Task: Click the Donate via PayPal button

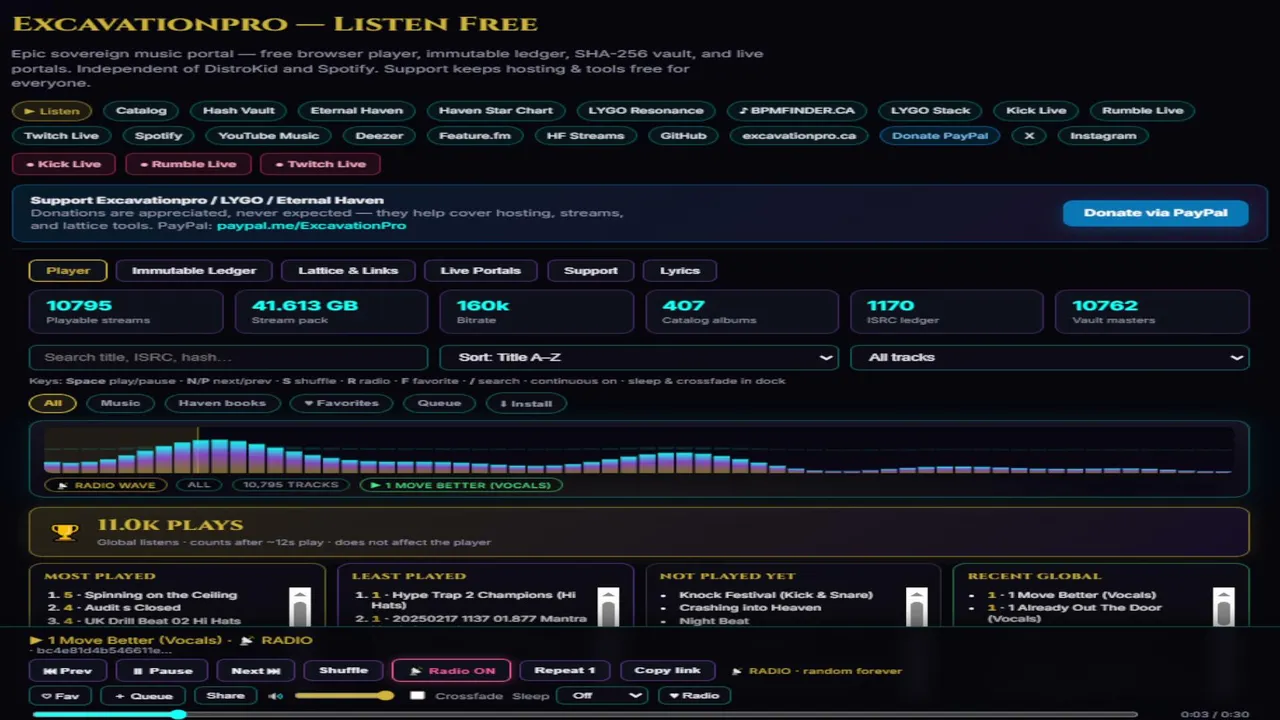Action: (1156, 213)
